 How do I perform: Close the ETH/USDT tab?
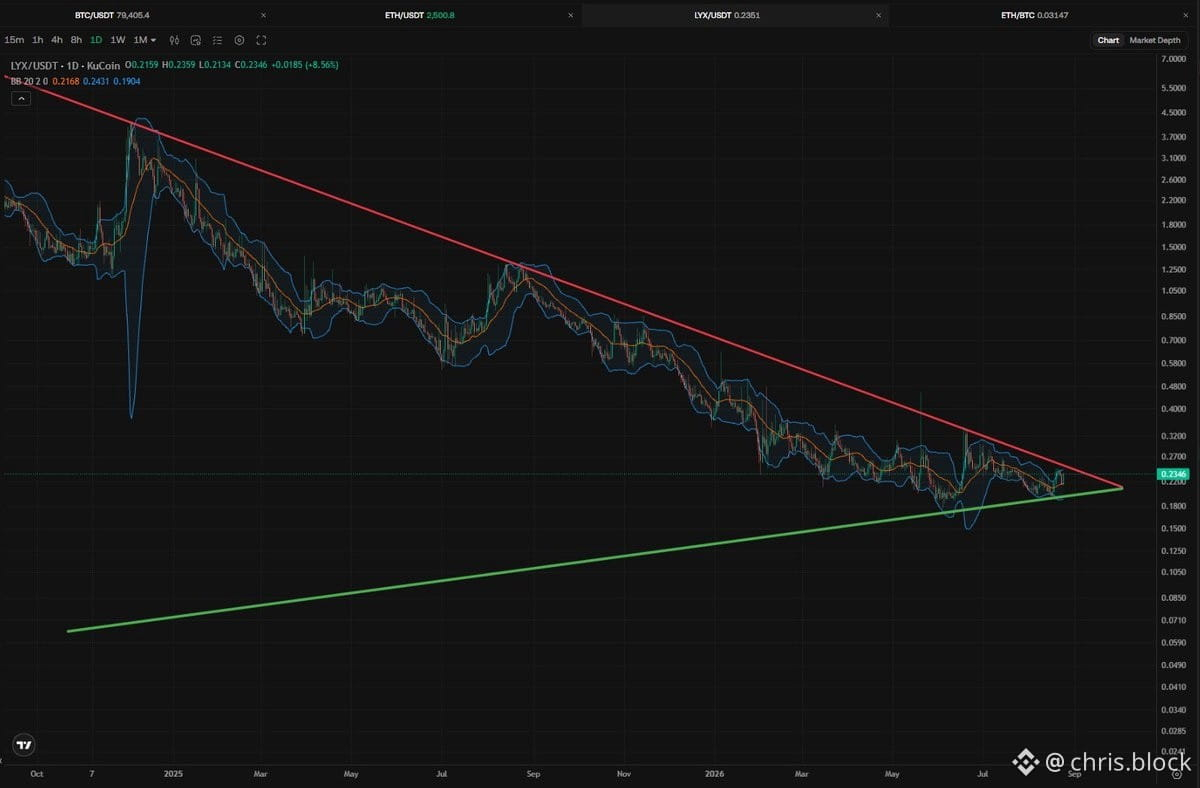[x=571, y=15]
